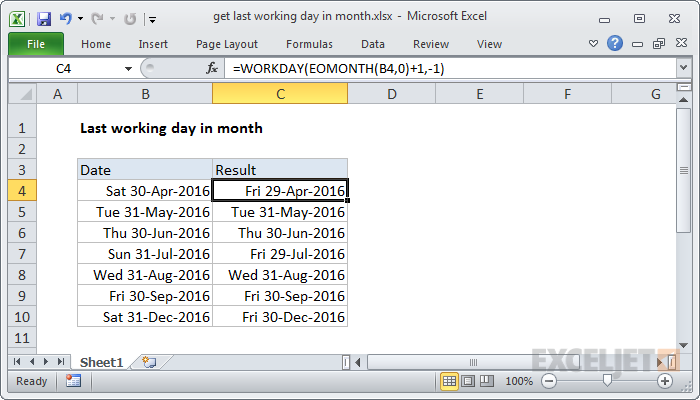Select cell with 'Sat 30-Apr-2016'

coord(145,191)
